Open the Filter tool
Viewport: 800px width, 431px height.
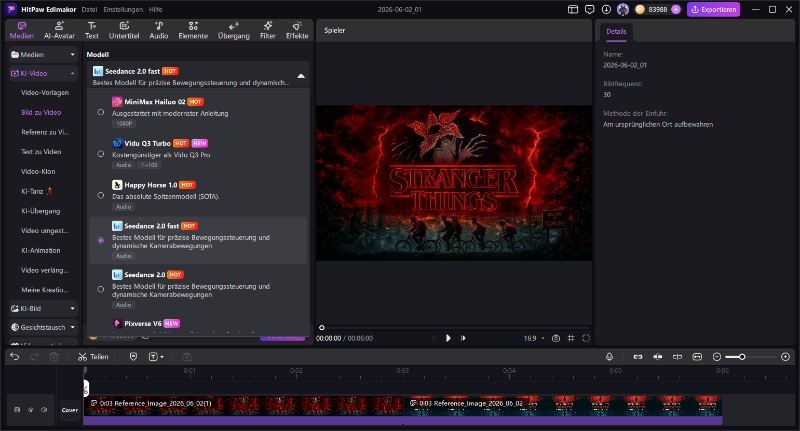[268, 31]
